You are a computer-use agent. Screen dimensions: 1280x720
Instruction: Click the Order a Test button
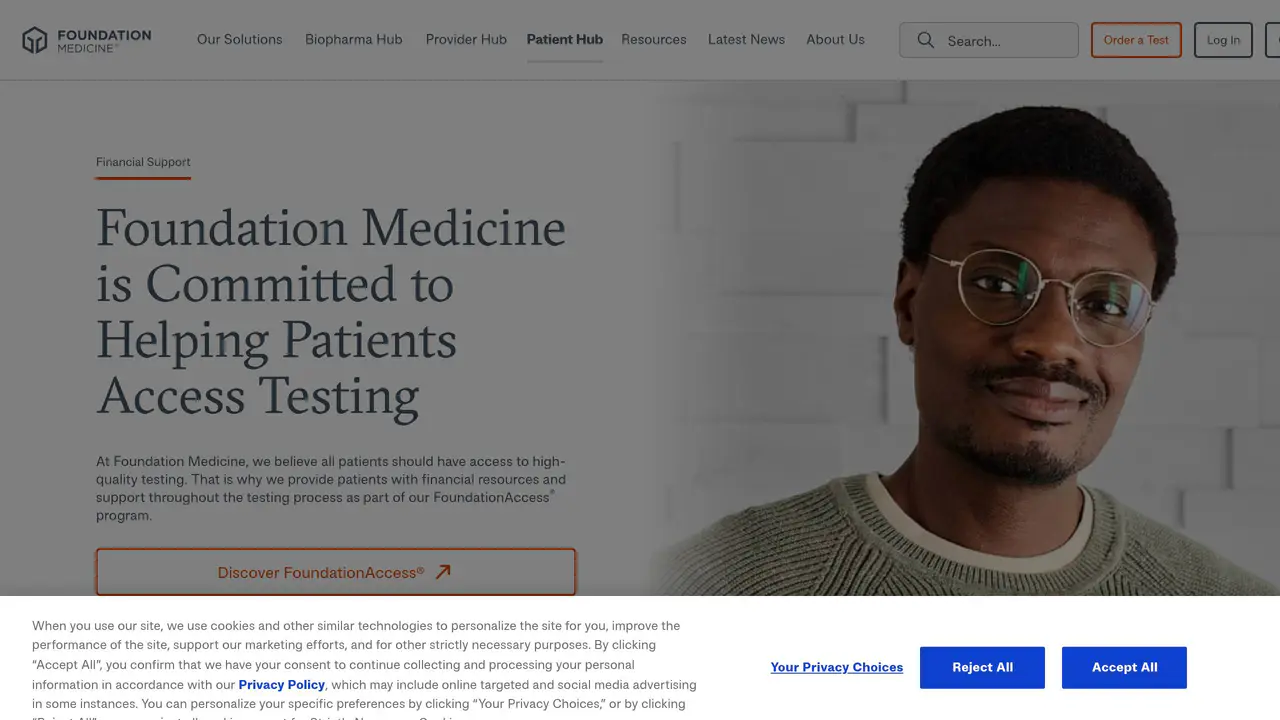point(1136,40)
